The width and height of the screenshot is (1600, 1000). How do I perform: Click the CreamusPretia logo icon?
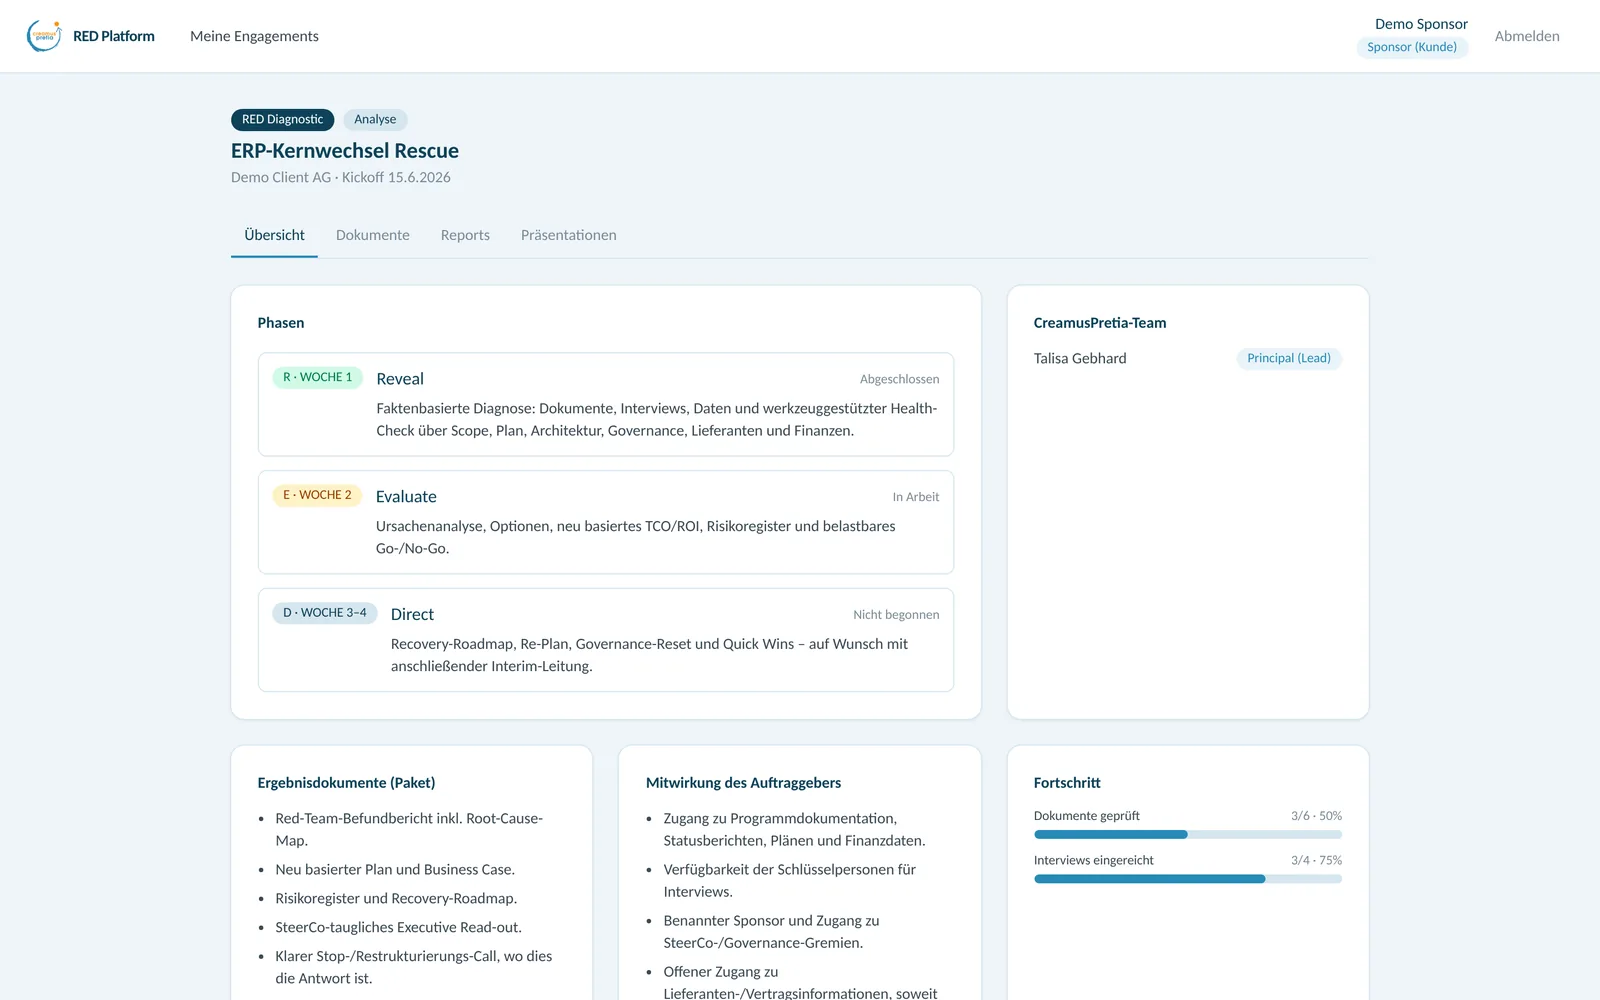pyautogui.click(x=44, y=36)
